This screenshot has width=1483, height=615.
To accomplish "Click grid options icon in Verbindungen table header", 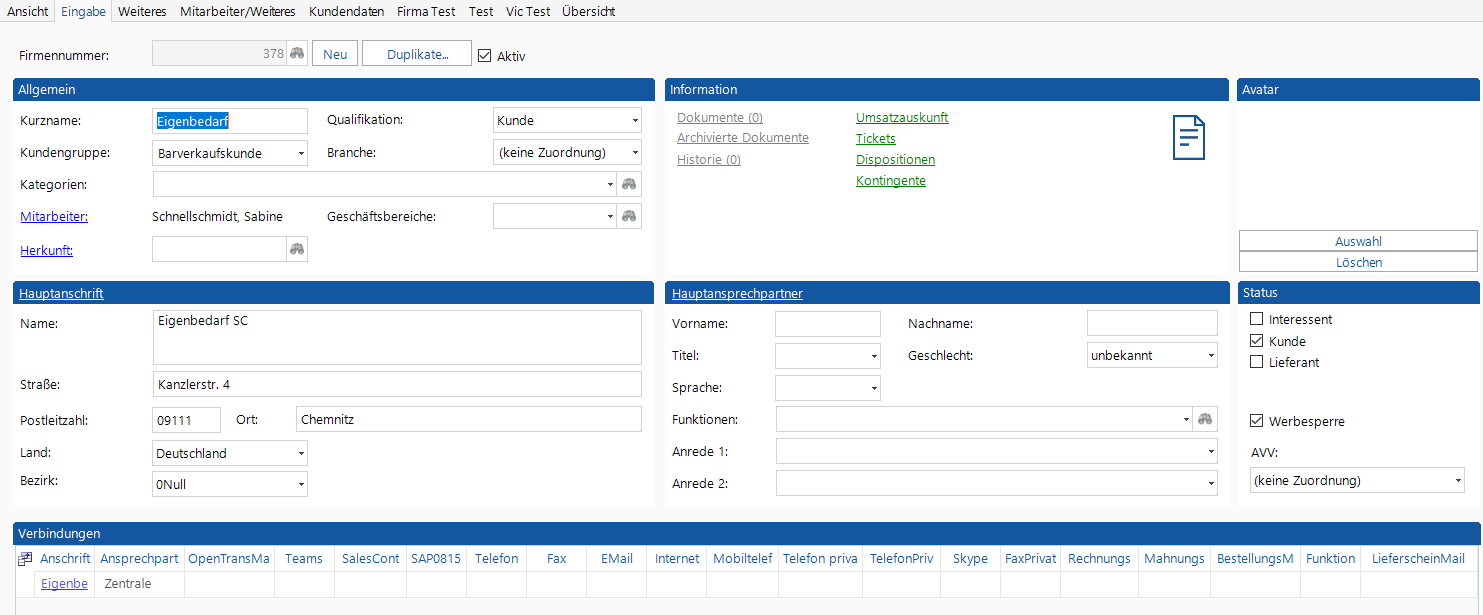I will click(x=25, y=559).
